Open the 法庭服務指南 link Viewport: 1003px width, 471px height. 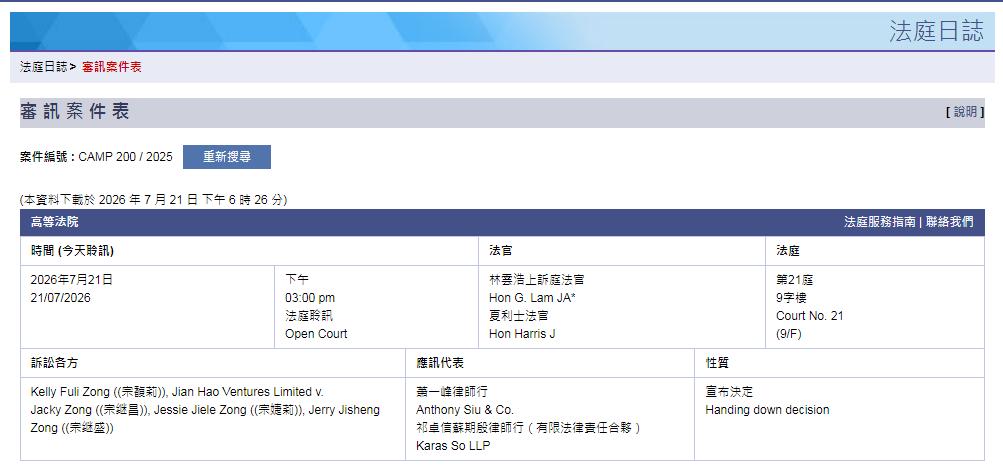coord(880,222)
